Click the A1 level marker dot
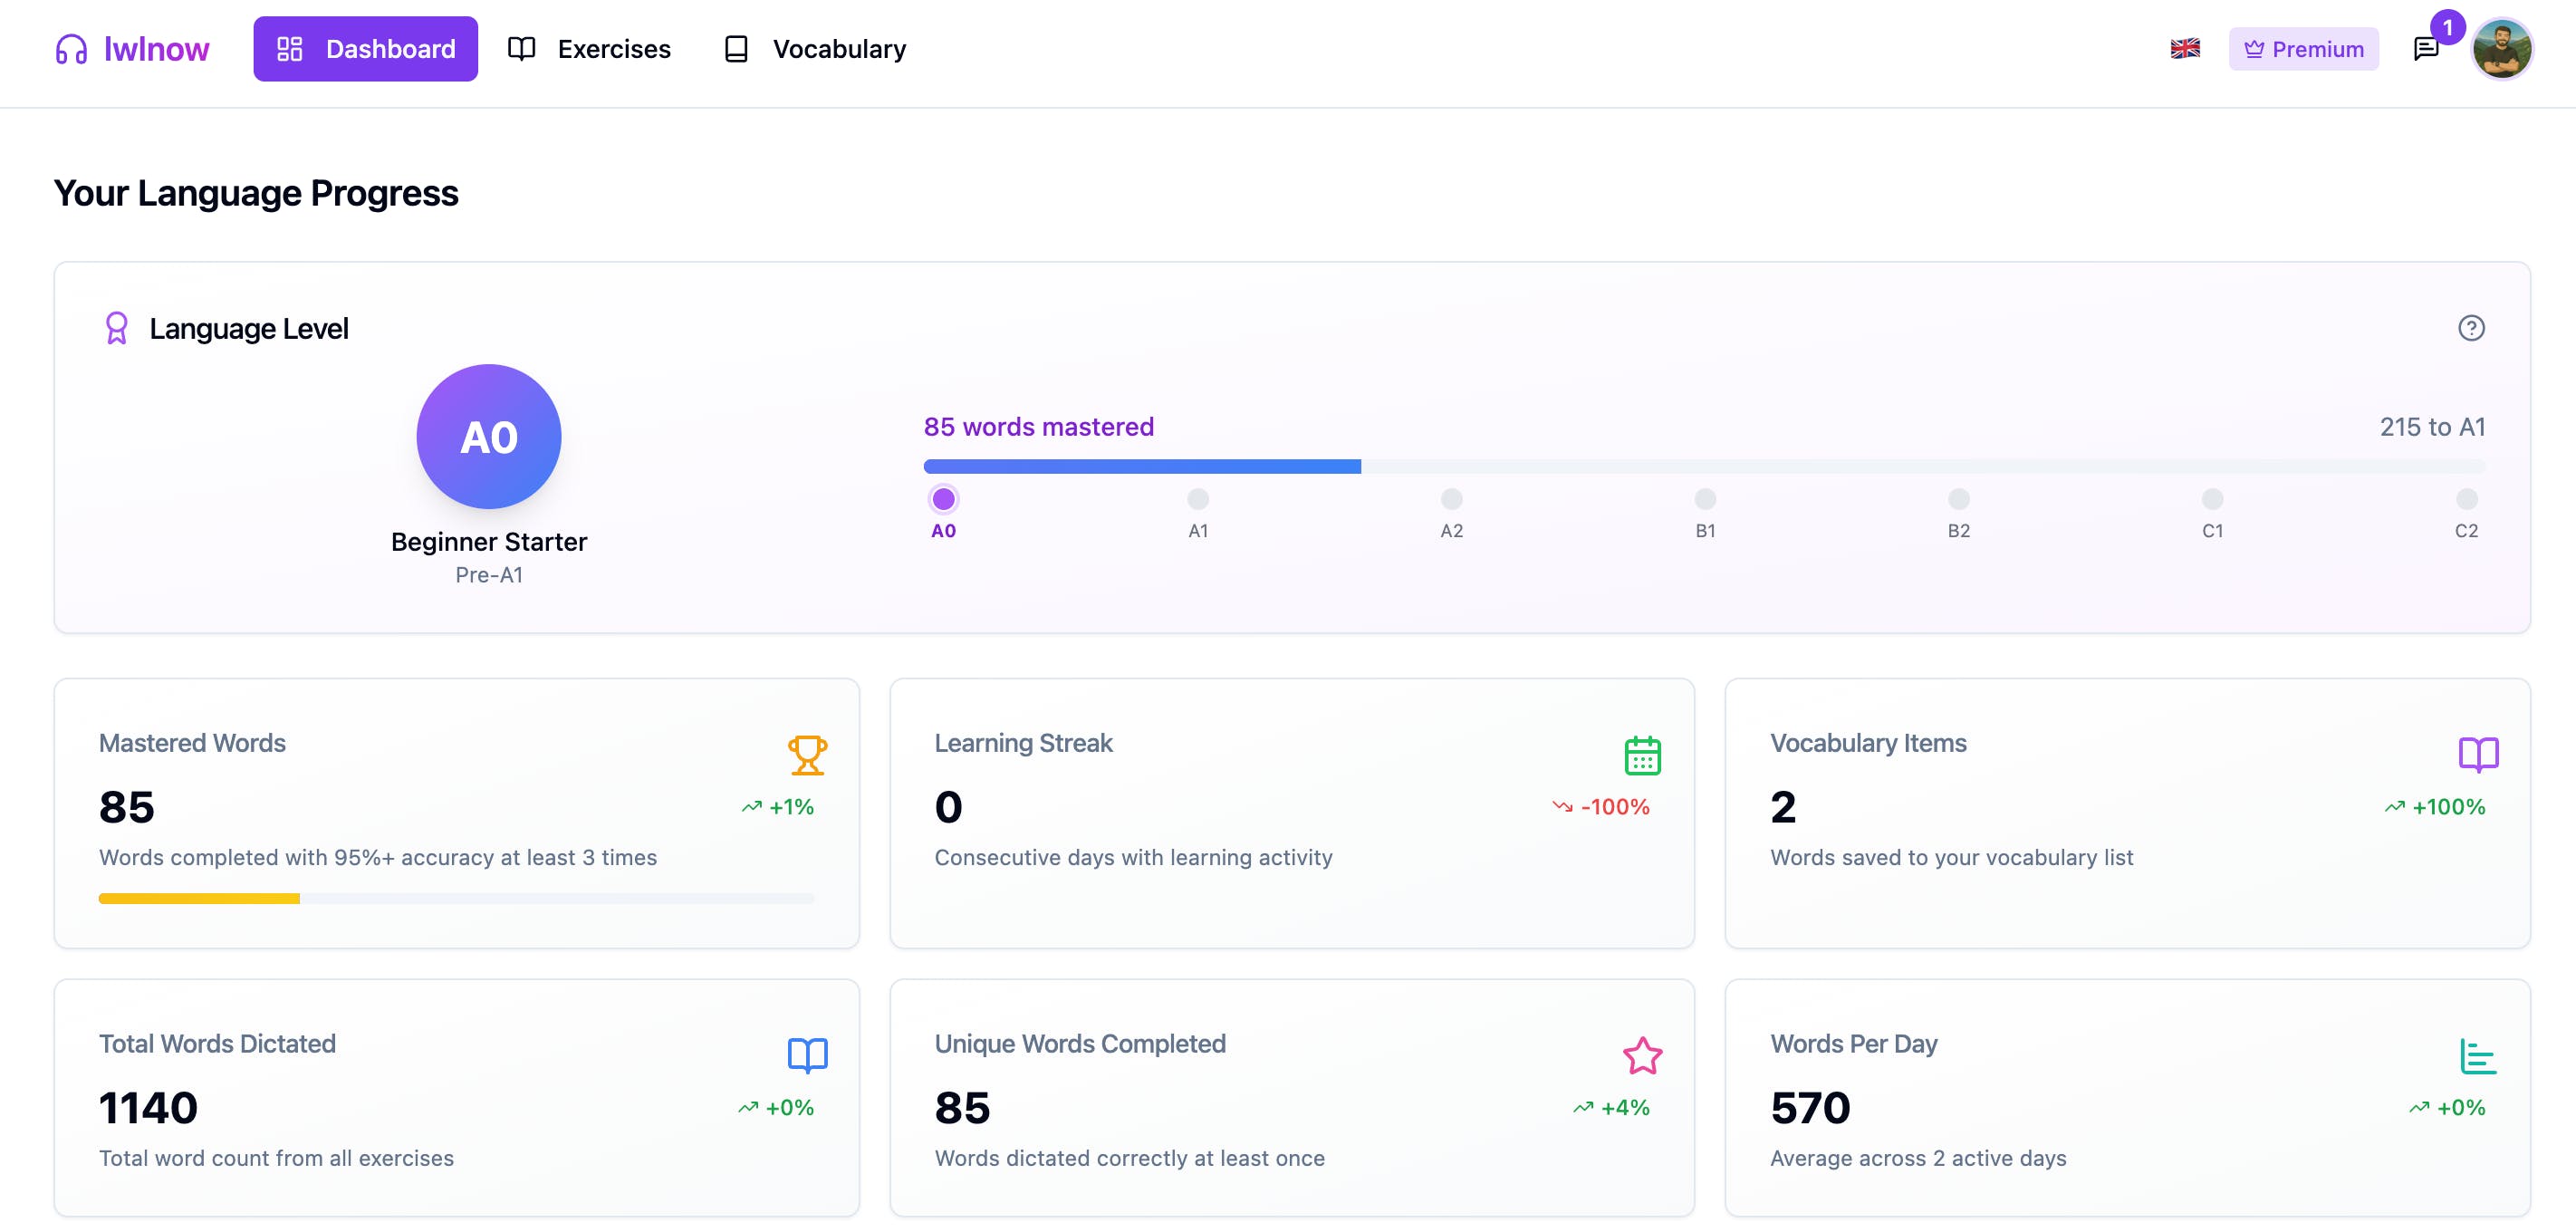The height and width of the screenshot is (1232, 2576). pos(1198,499)
